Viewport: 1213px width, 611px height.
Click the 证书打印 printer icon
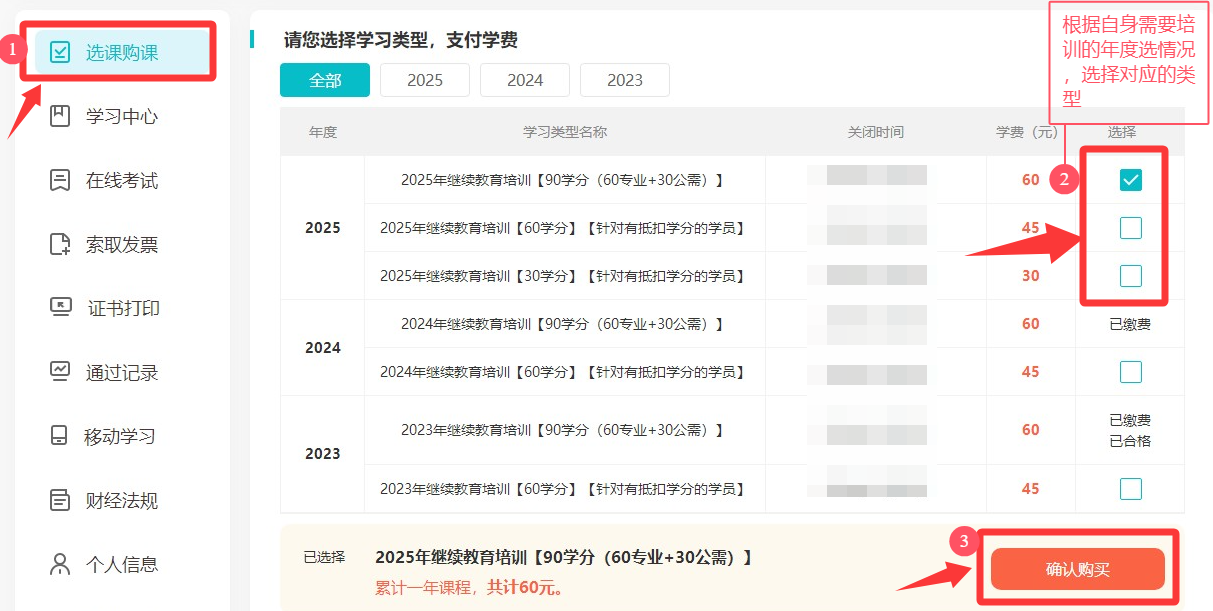pyautogui.click(x=60, y=308)
